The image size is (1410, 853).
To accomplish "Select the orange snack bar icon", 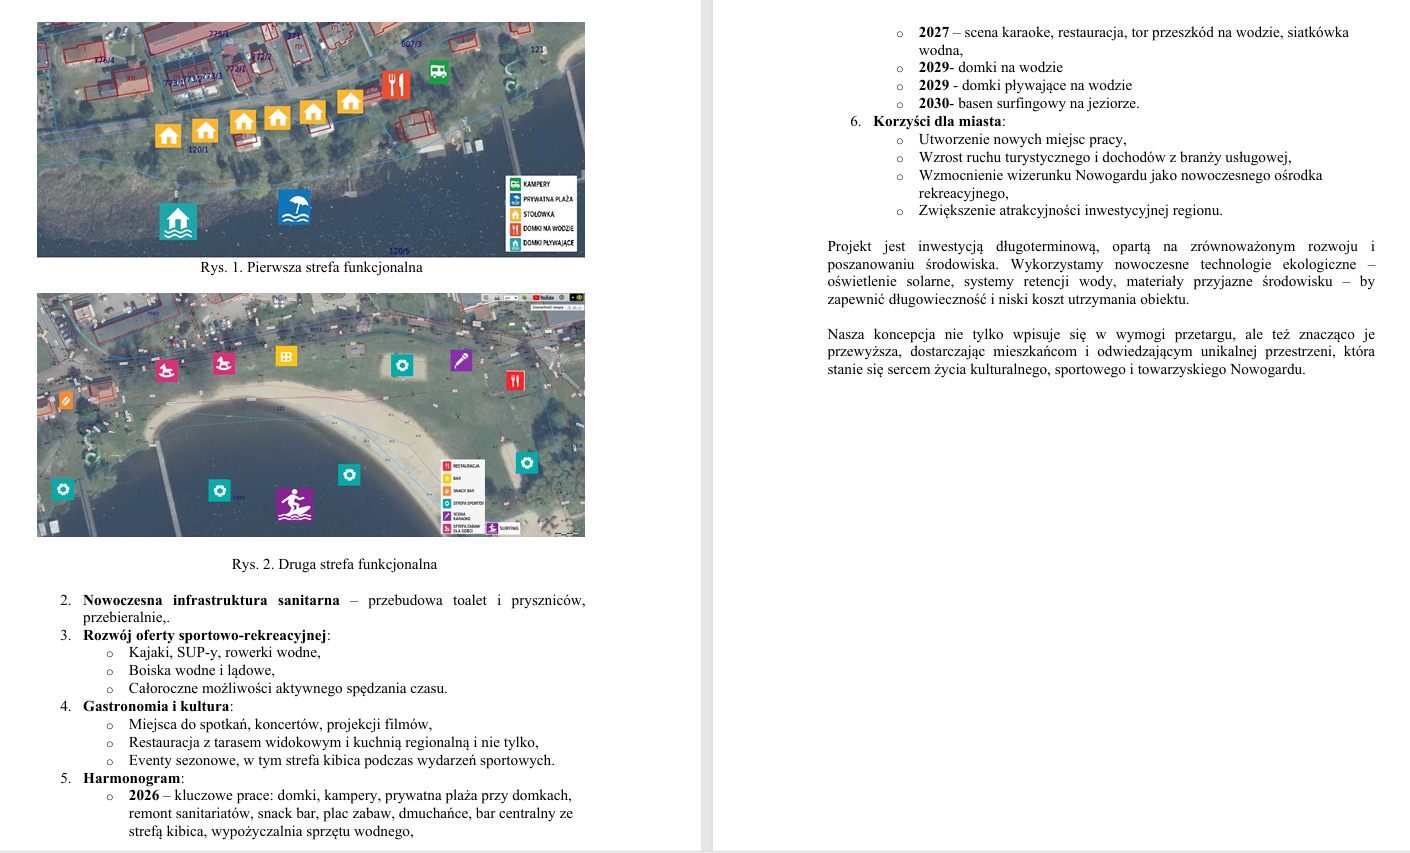I will pyautogui.click(x=66, y=401).
